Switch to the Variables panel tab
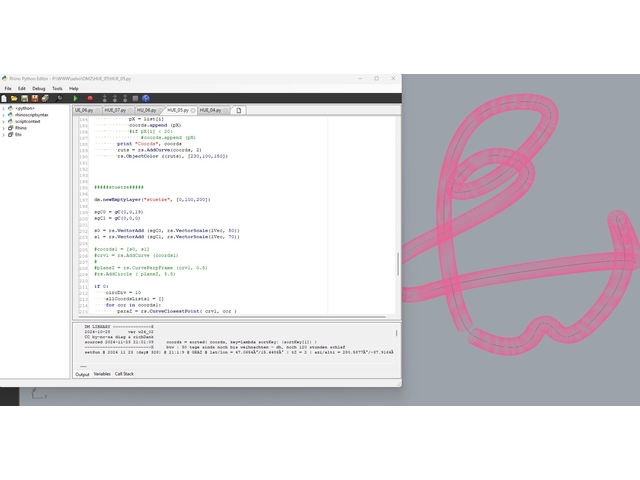The image size is (640, 480). click(x=102, y=374)
